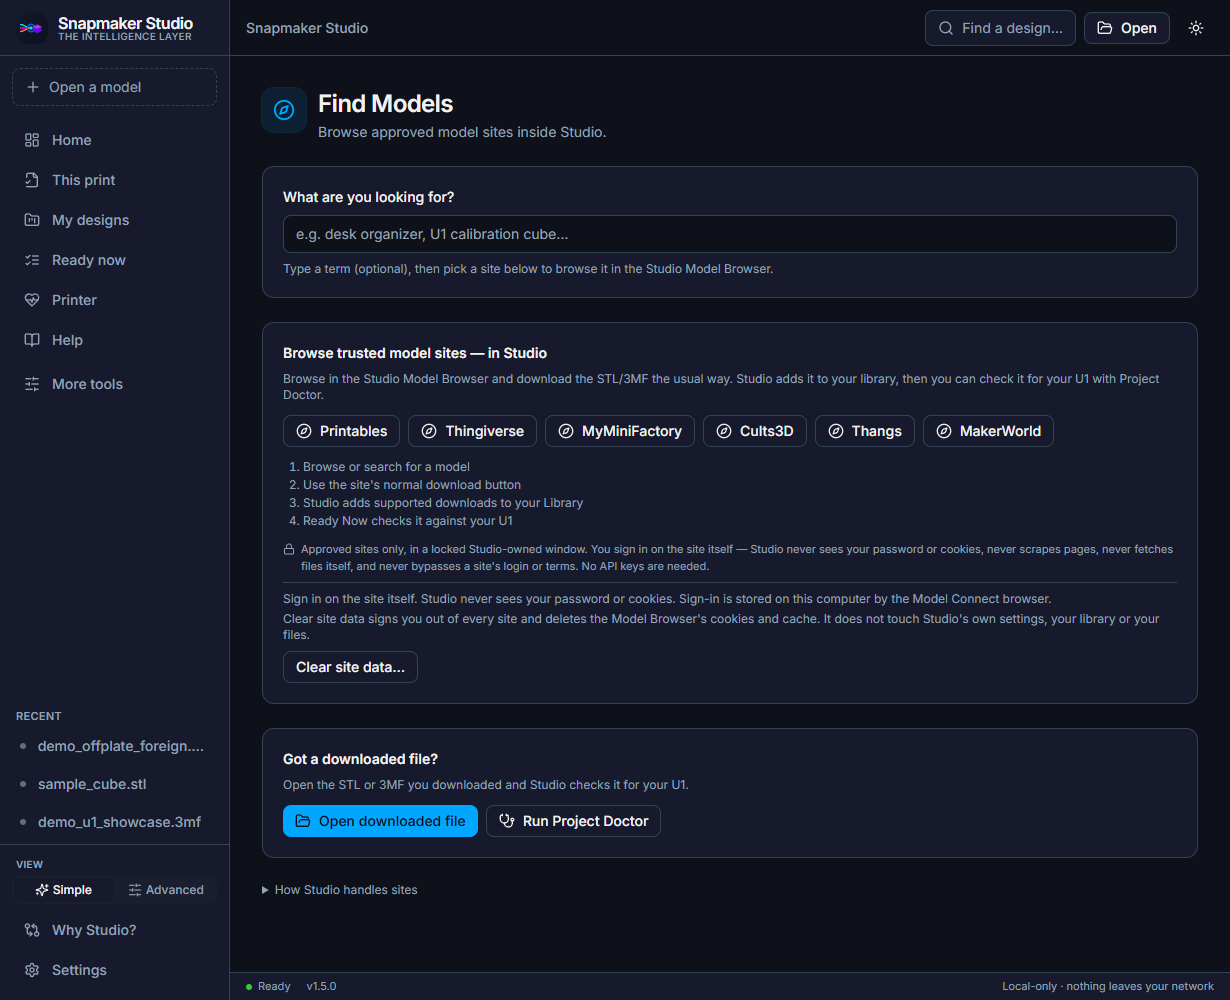Toggle the light/dark theme sun icon
Screen dimensions: 1230x1000
coord(1196,28)
